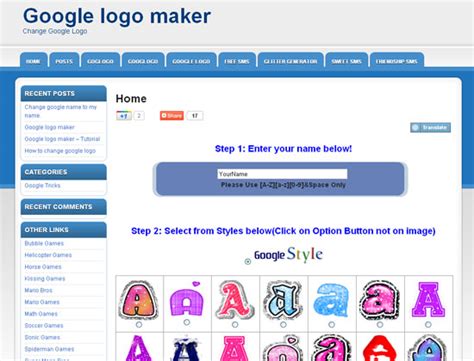Viewport: 474px width, 361px height.
Task: Select radio under blue gothic a
Action: (x=283, y=324)
